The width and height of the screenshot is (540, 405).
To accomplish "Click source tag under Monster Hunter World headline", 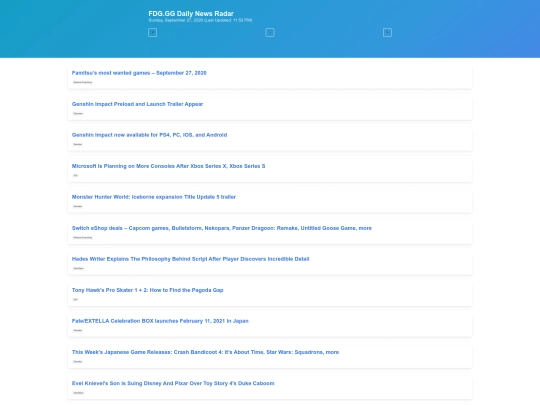I will [x=78, y=206].
